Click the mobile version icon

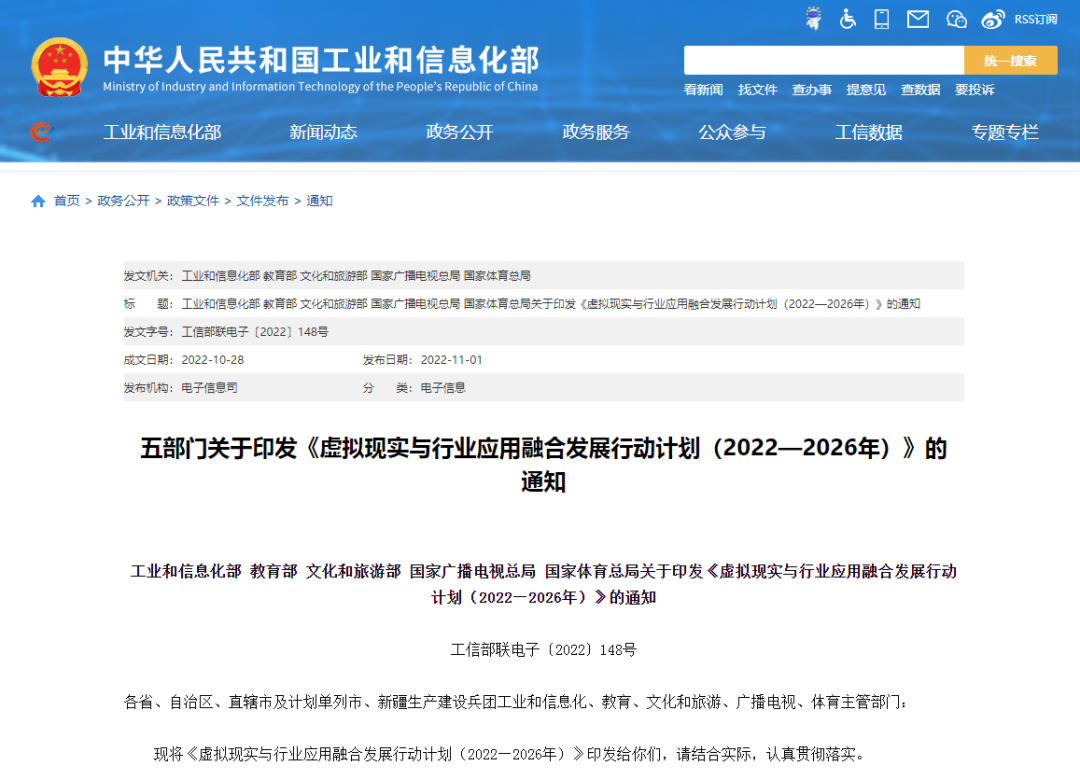coord(881,18)
